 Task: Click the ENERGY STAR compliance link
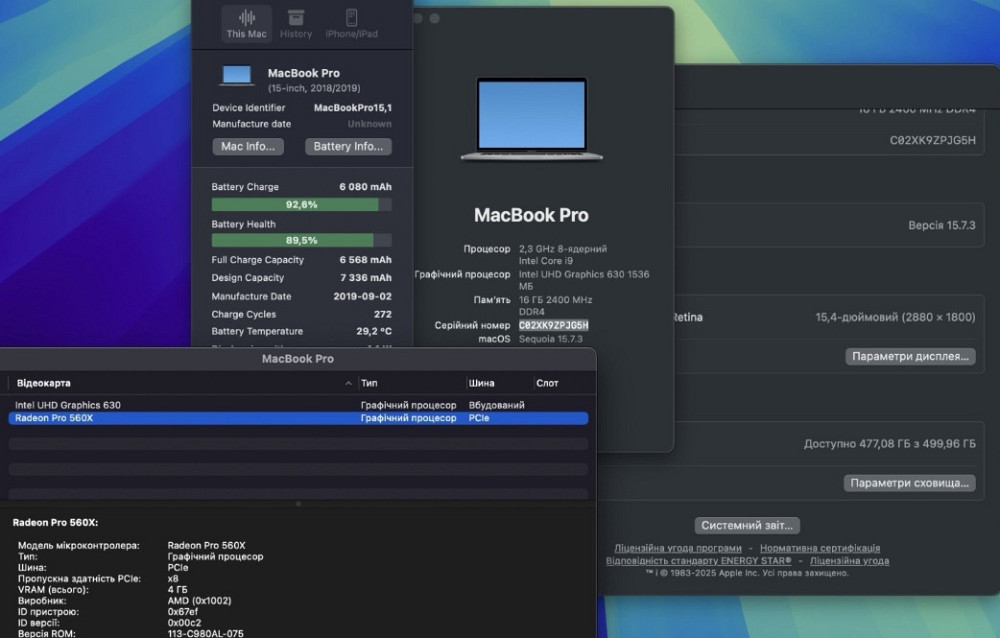tap(699, 561)
